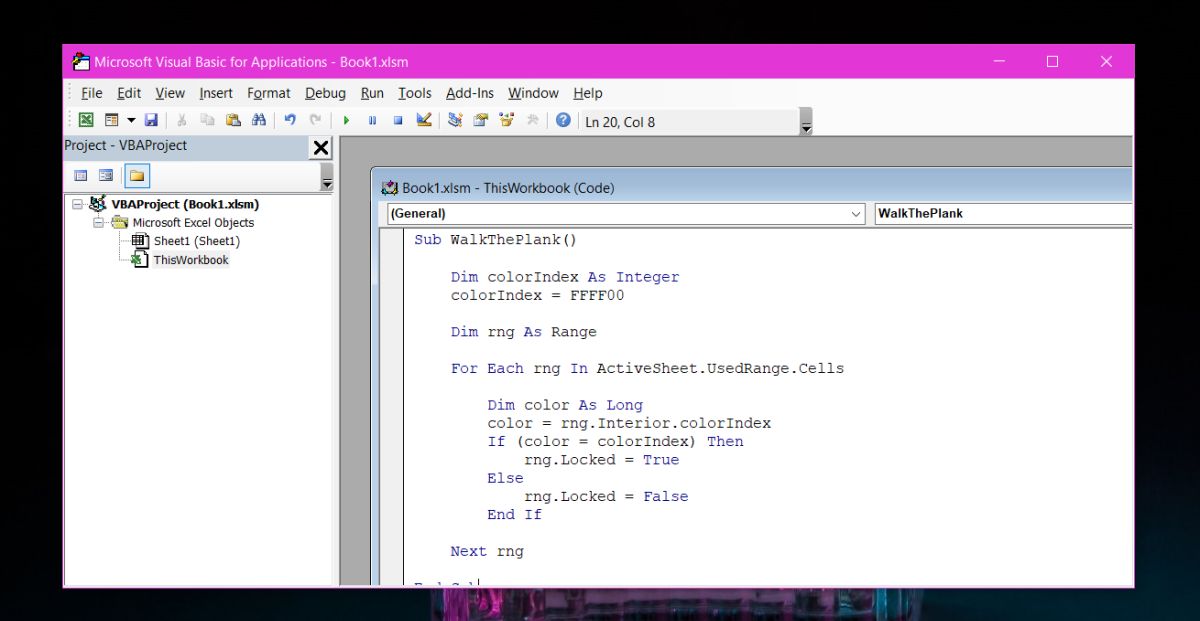The width and height of the screenshot is (1200, 621).
Task: Open the Tools menu
Action: coord(414,93)
